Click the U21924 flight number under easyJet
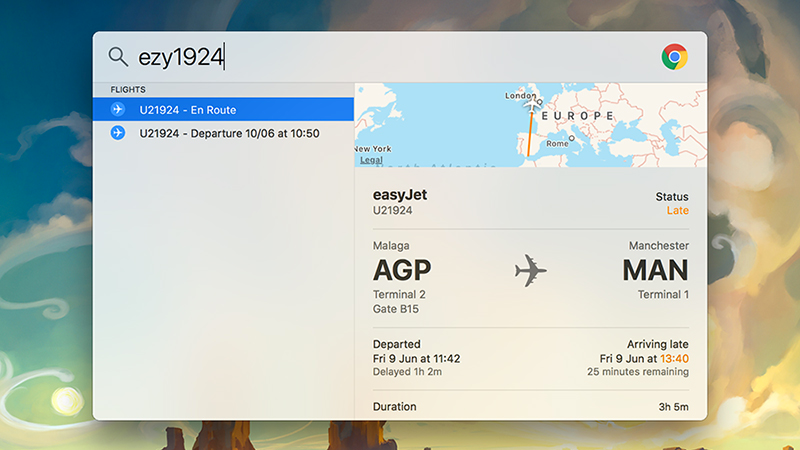 392,210
